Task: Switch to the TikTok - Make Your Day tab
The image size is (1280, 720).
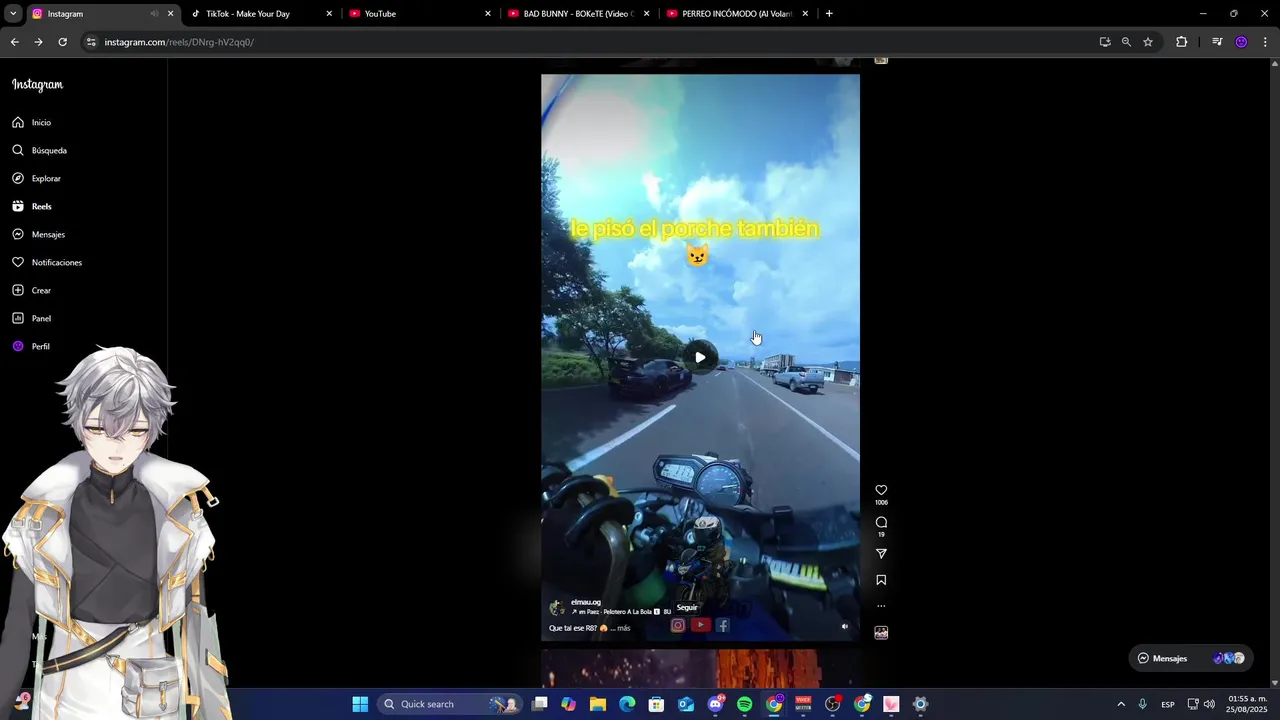Action: 261,14
